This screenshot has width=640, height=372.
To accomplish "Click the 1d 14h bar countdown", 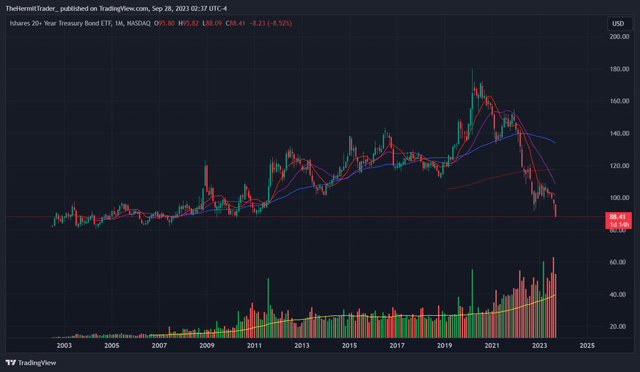I will pos(619,225).
